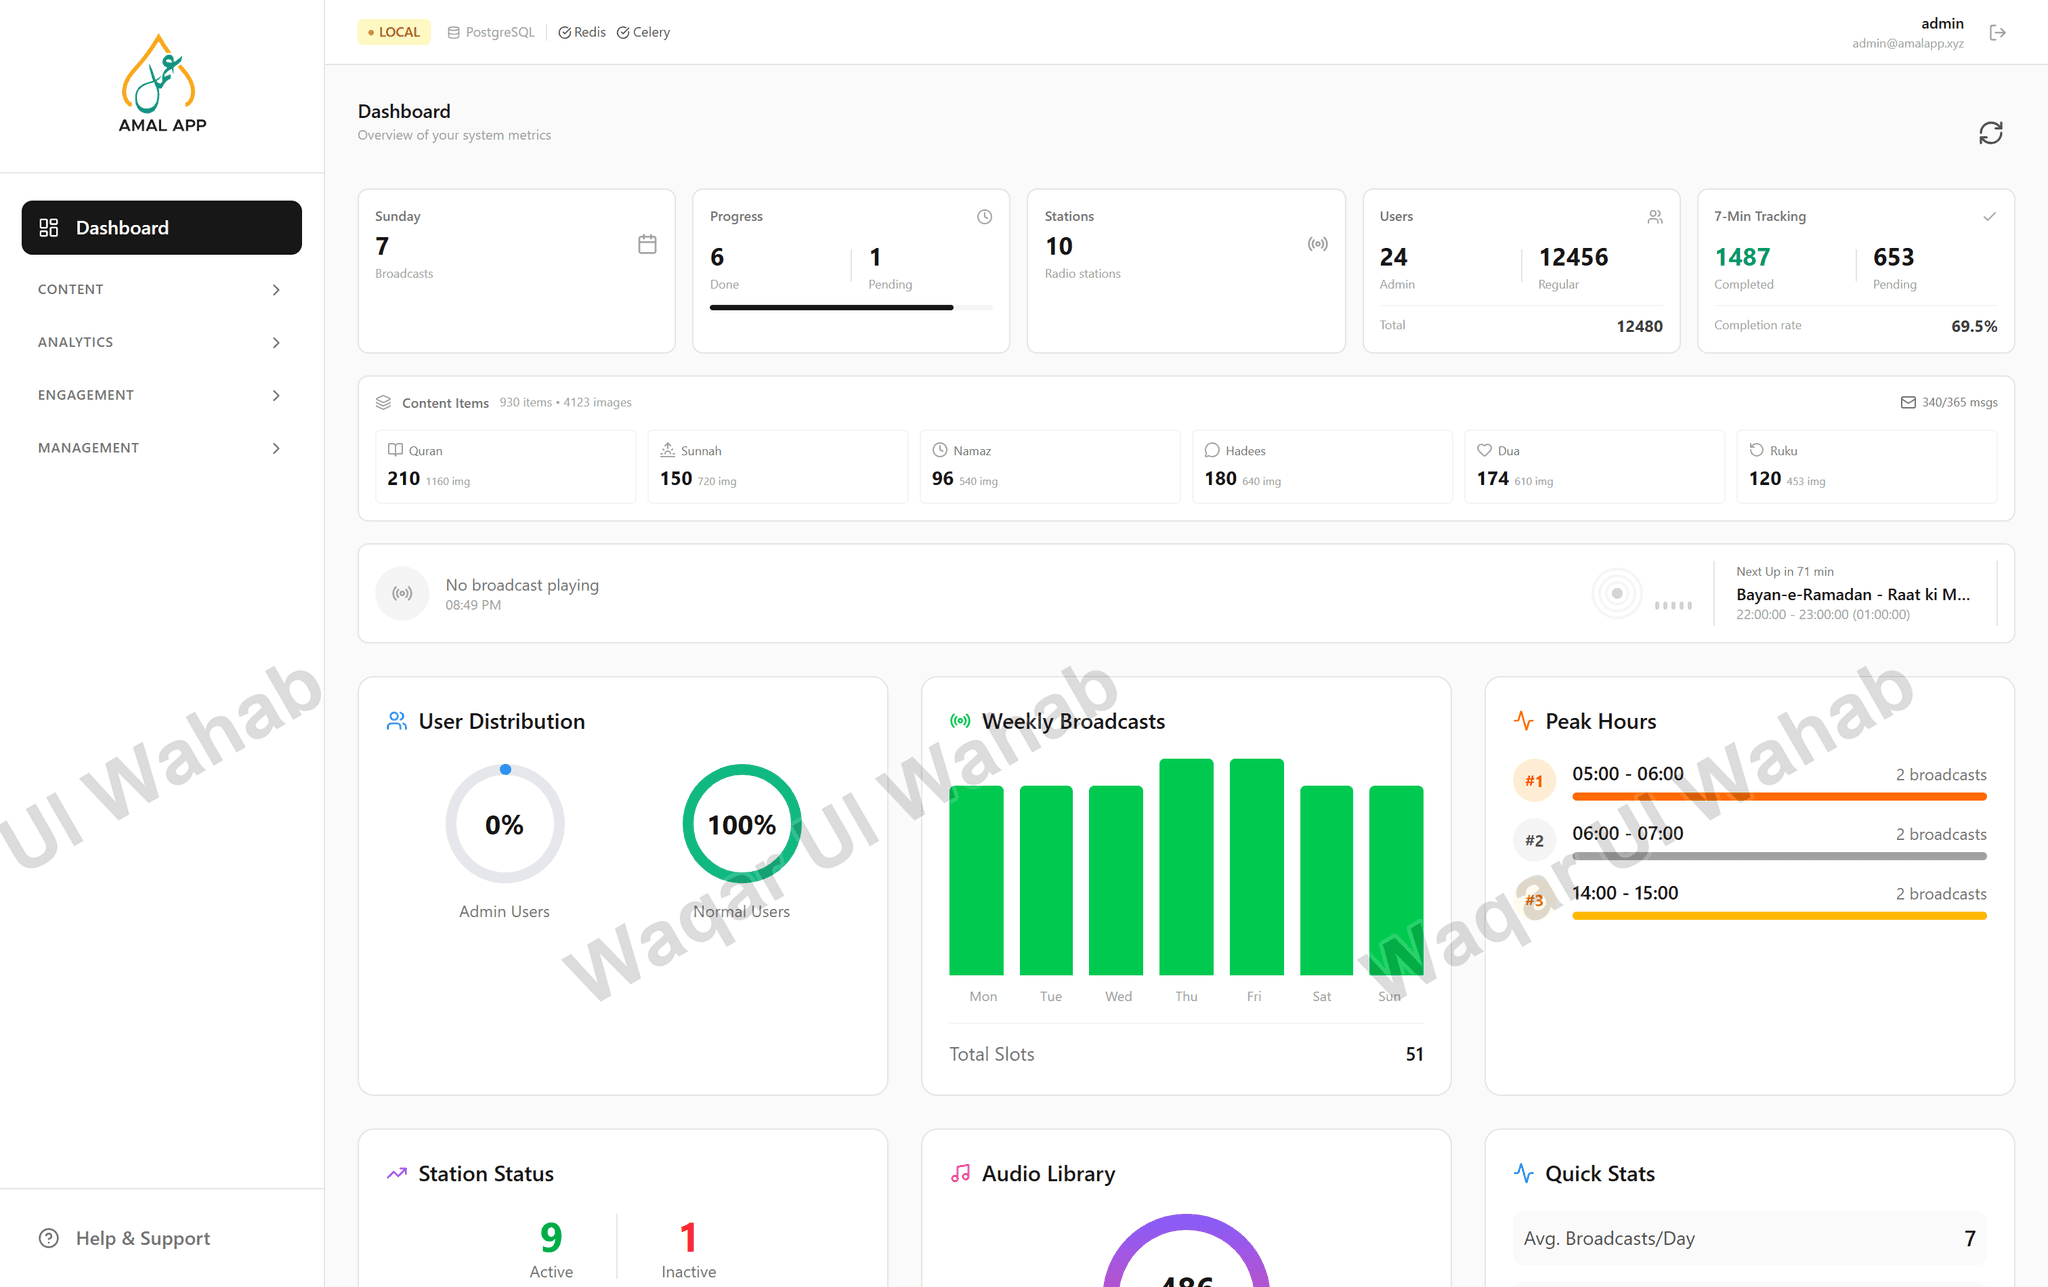The width and height of the screenshot is (2048, 1287).
Task: Click the live pulse indicator icon in broadcast bar
Action: click(1617, 594)
